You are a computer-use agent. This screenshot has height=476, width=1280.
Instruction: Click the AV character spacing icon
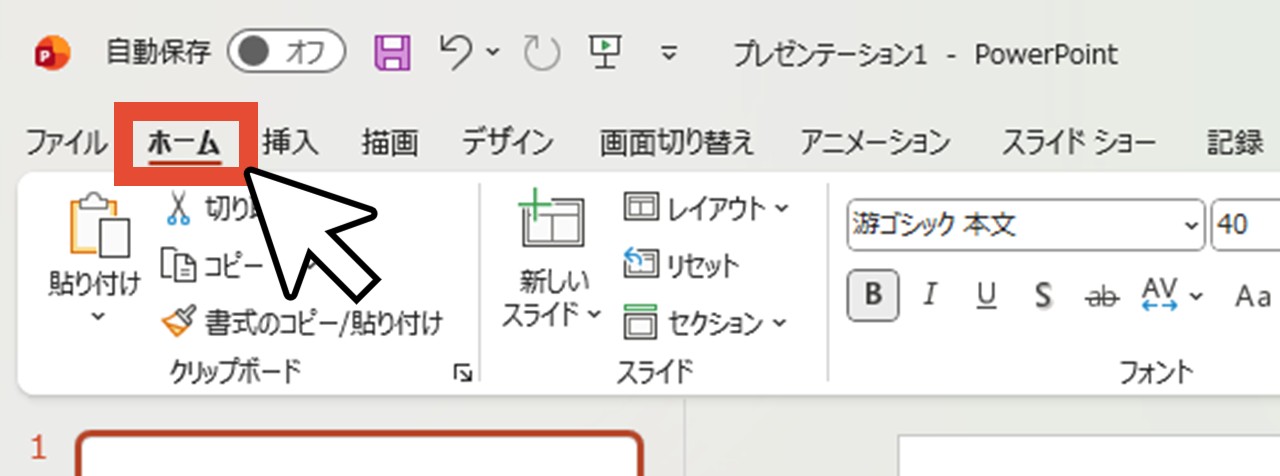click(x=1158, y=293)
